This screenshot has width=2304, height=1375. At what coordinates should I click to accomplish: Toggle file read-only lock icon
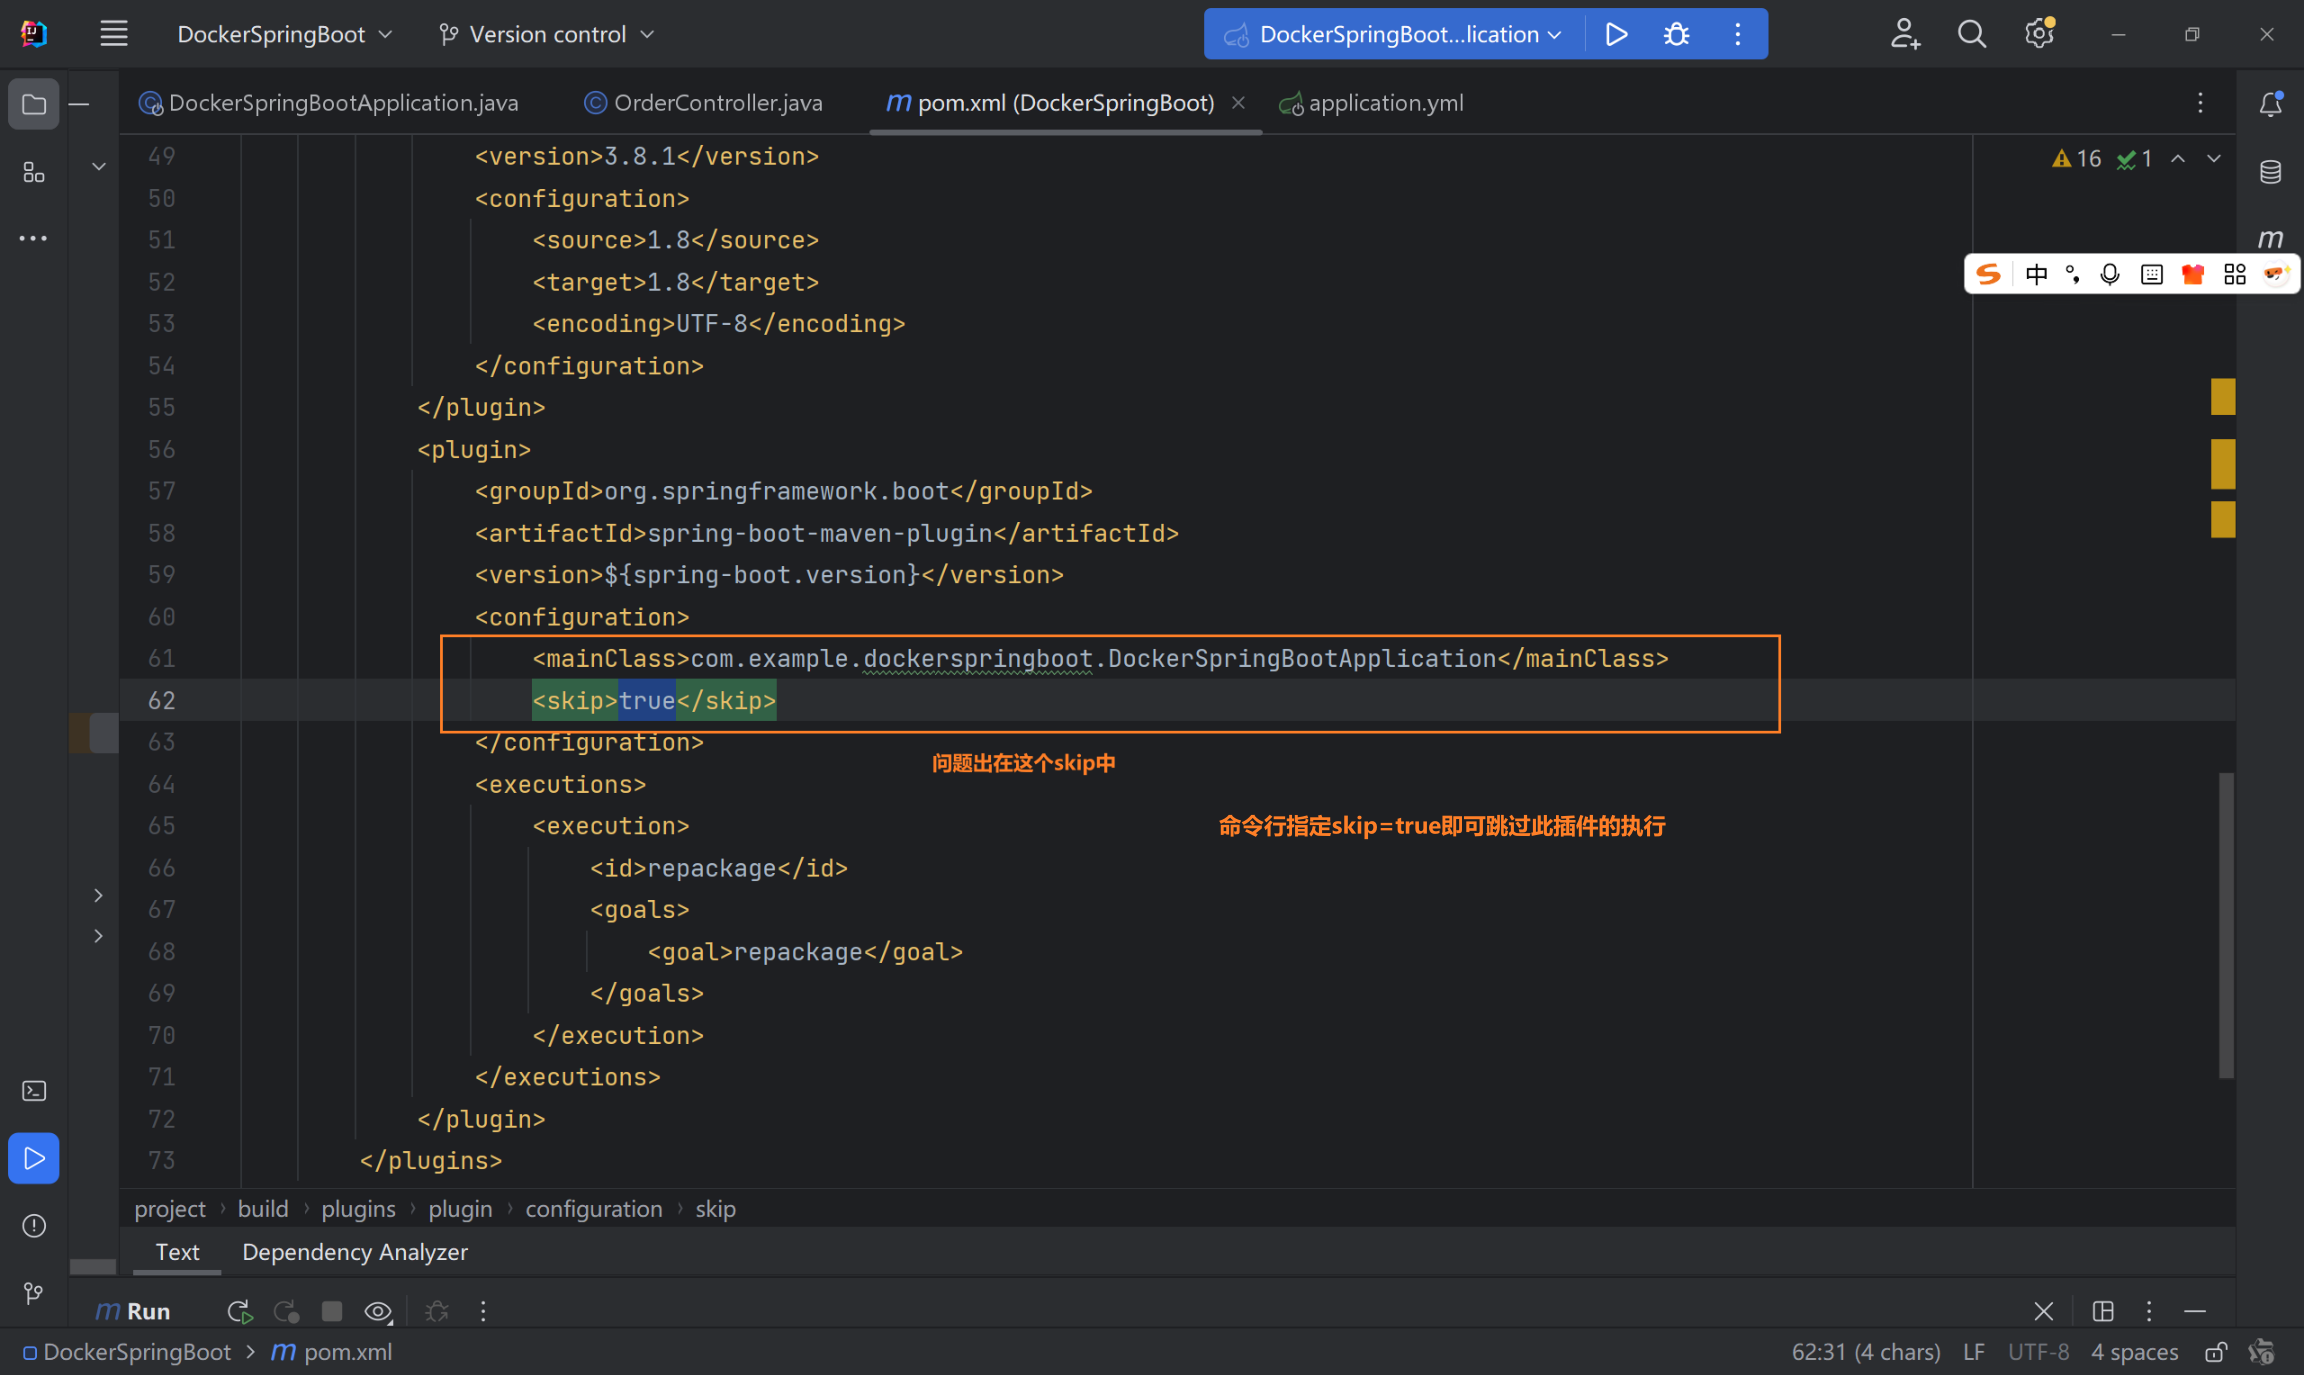pos(2216,1352)
